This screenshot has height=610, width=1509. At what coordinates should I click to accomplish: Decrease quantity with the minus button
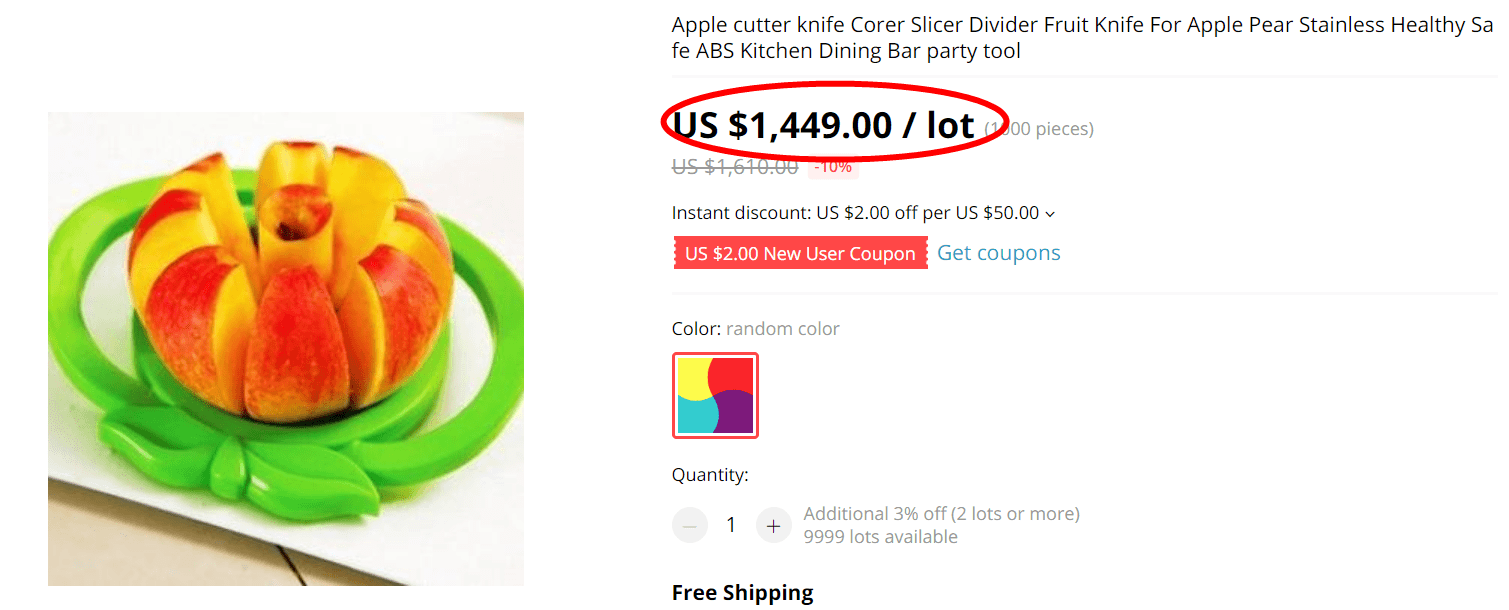point(689,525)
